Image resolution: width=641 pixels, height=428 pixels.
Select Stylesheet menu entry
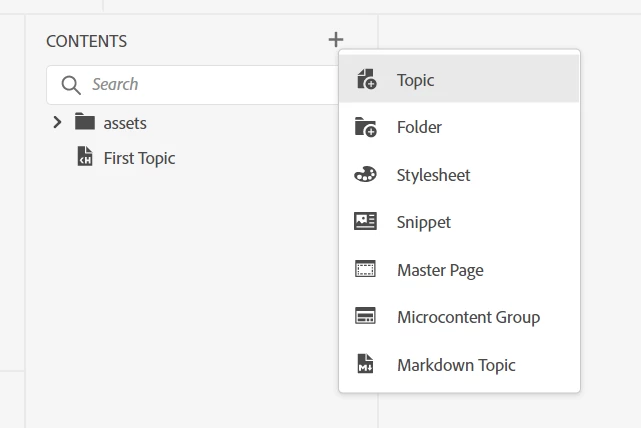(x=433, y=175)
